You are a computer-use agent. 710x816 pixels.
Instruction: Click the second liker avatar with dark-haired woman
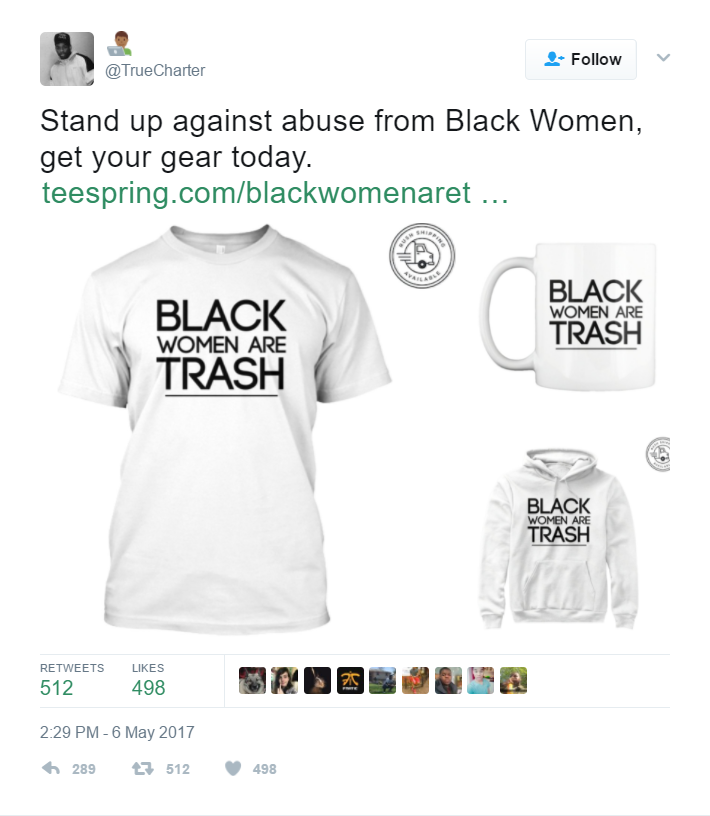[x=285, y=681]
